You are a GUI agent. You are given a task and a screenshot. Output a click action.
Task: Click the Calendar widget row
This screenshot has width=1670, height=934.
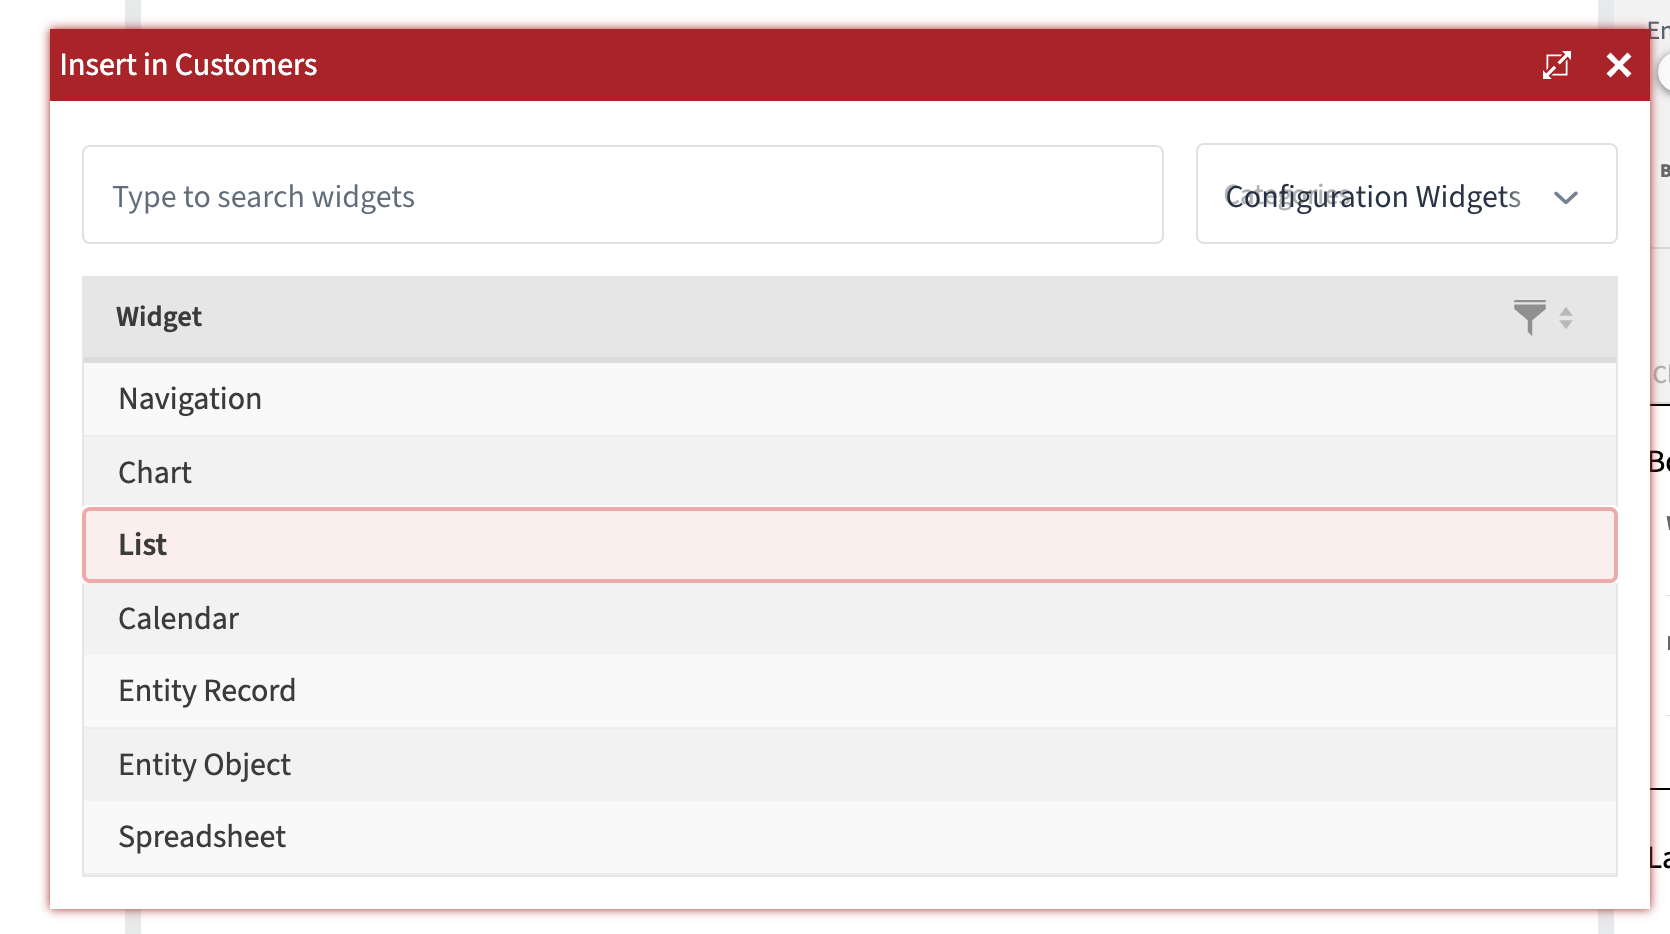(x=400, y=618)
